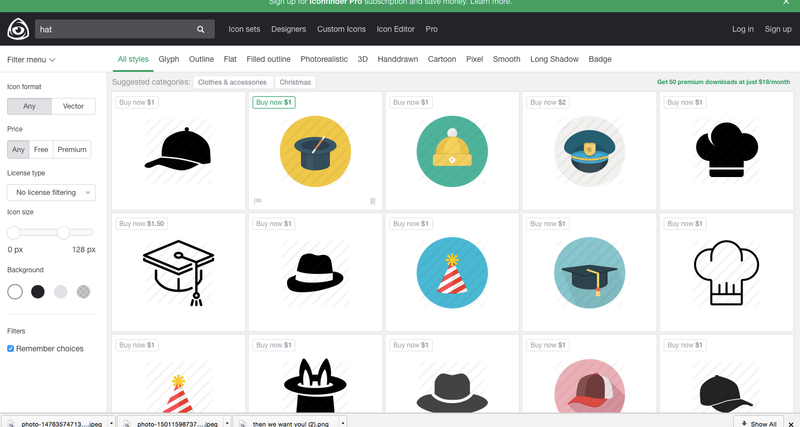Click the Iconfinder eye logo
This screenshot has height=427, width=800.
[18, 29]
